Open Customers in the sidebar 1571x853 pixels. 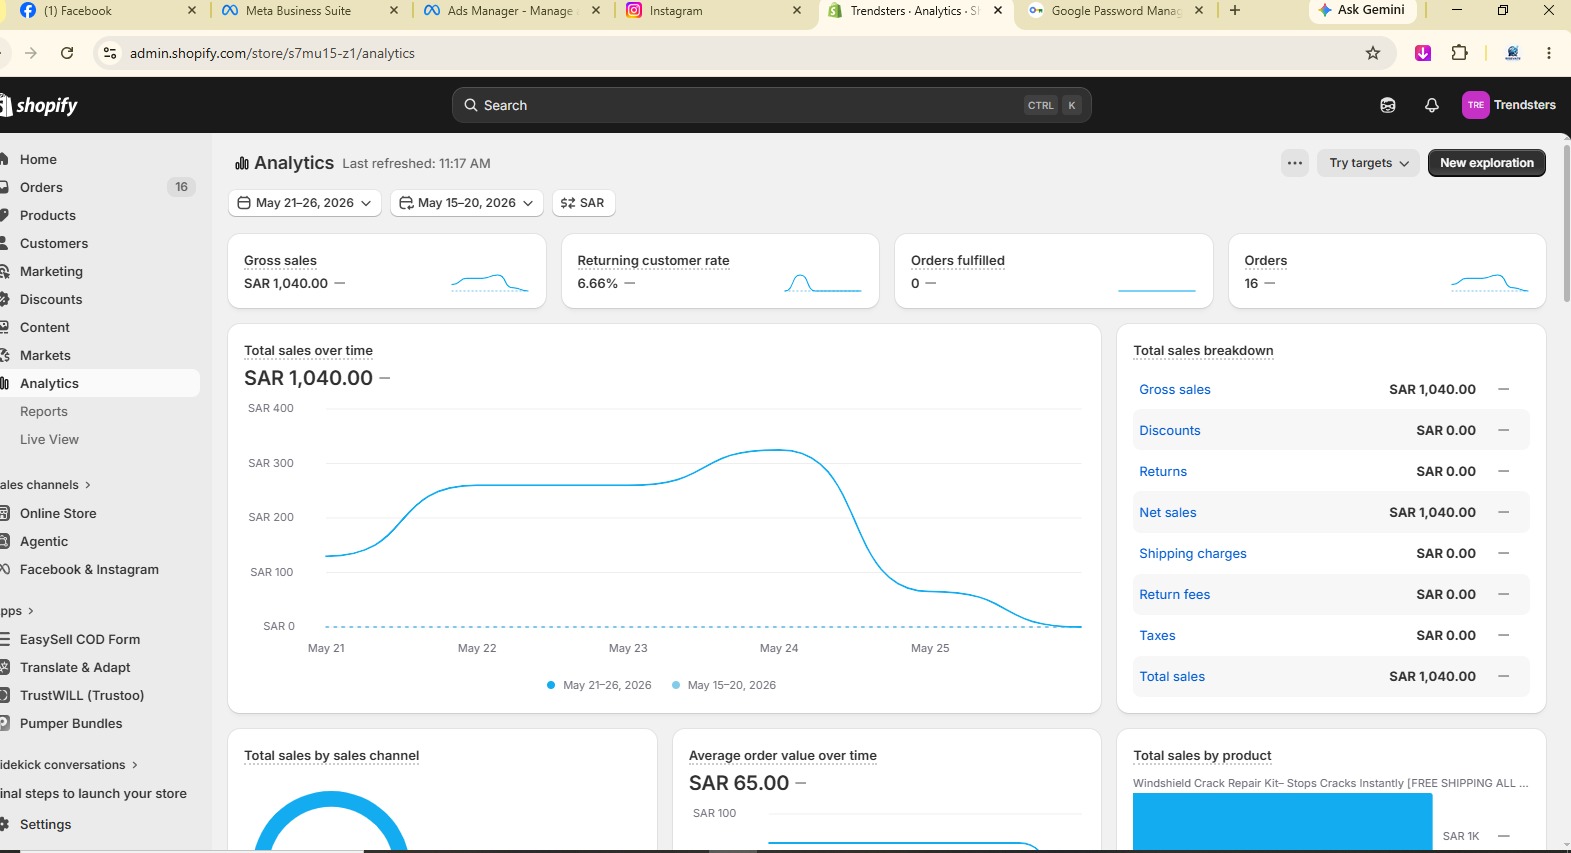pyautogui.click(x=54, y=243)
